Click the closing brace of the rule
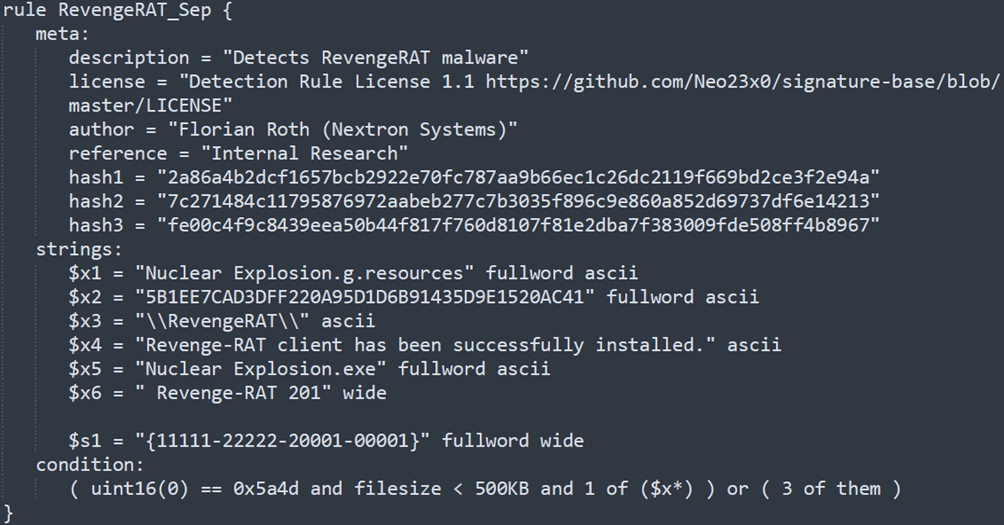Viewport: 1004px width, 525px height. 8,513
